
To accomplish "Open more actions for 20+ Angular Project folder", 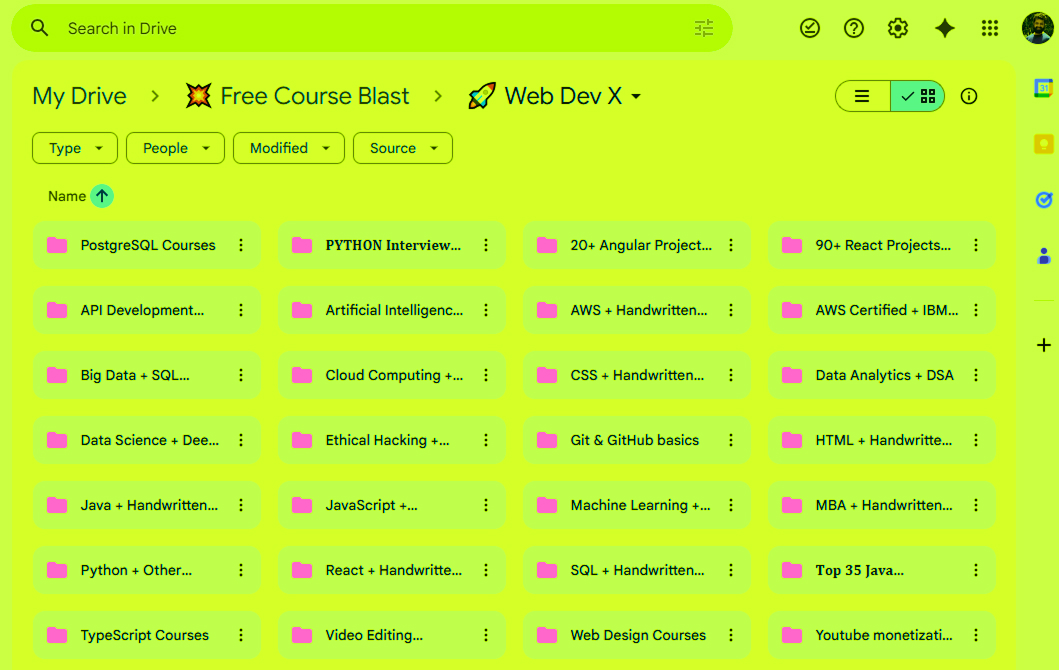I will (x=731, y=245).
